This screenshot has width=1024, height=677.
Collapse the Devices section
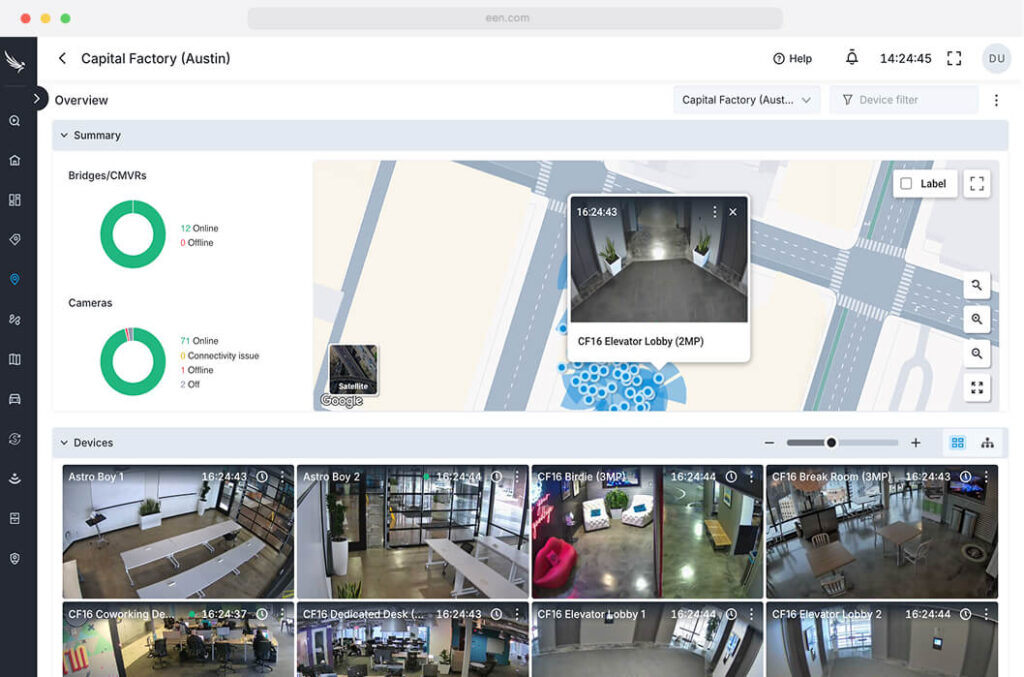click(64, 443)
